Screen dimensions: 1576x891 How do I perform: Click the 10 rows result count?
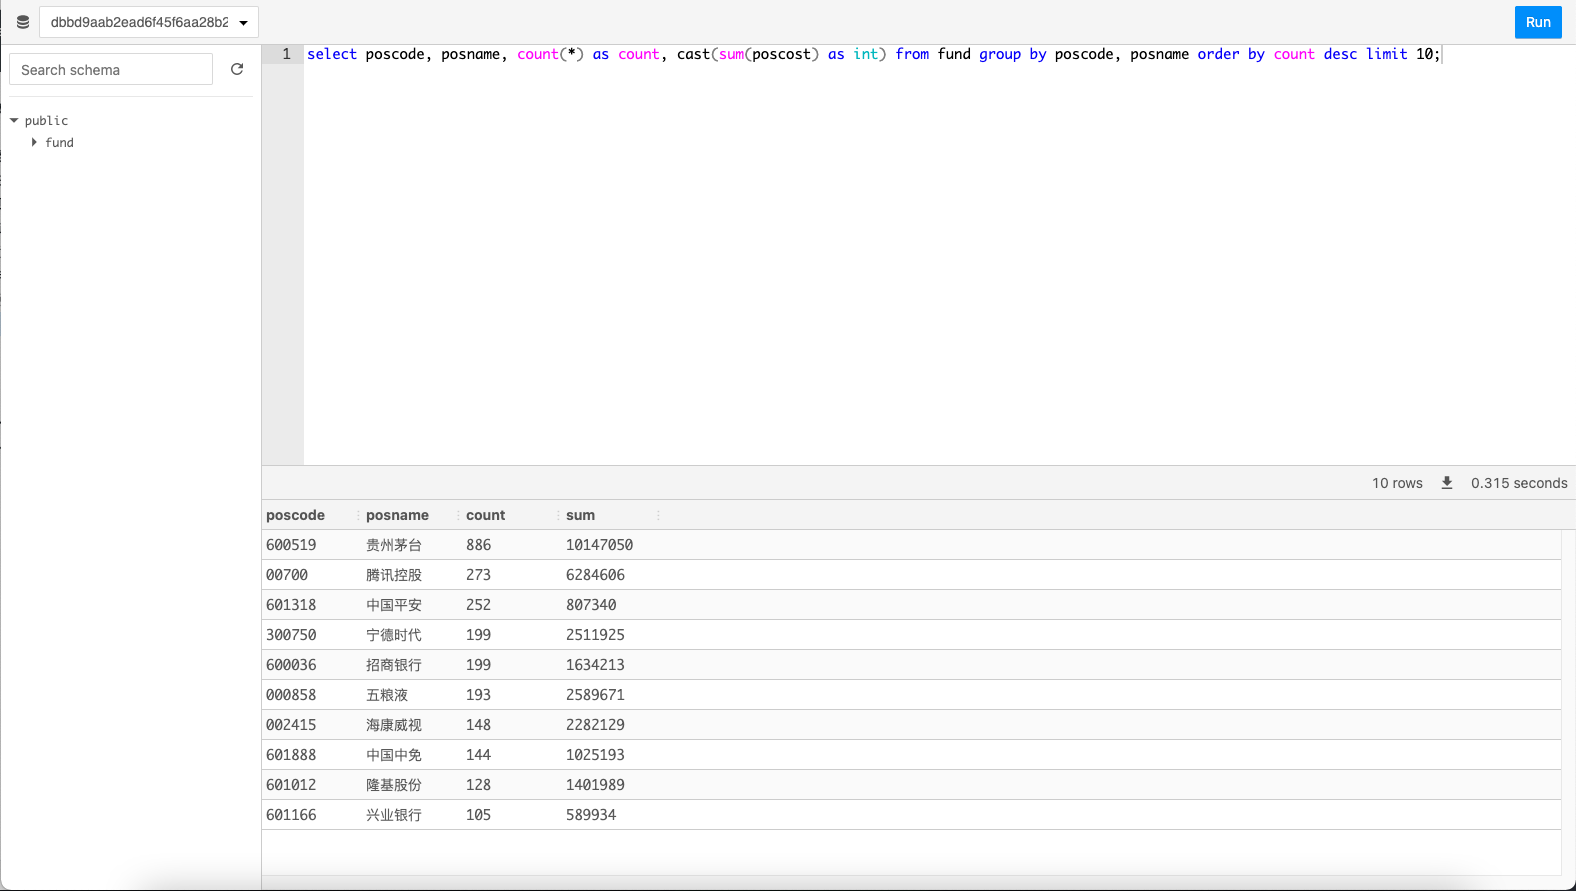(x=1397, y=483)
